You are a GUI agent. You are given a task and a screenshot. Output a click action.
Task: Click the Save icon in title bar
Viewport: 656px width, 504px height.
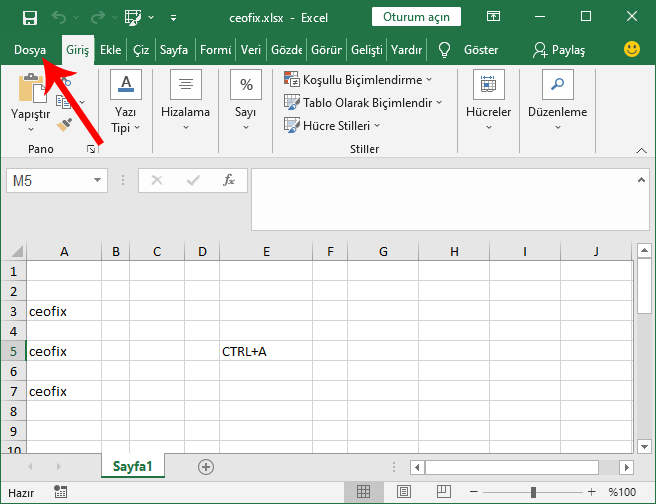point(30,18)
